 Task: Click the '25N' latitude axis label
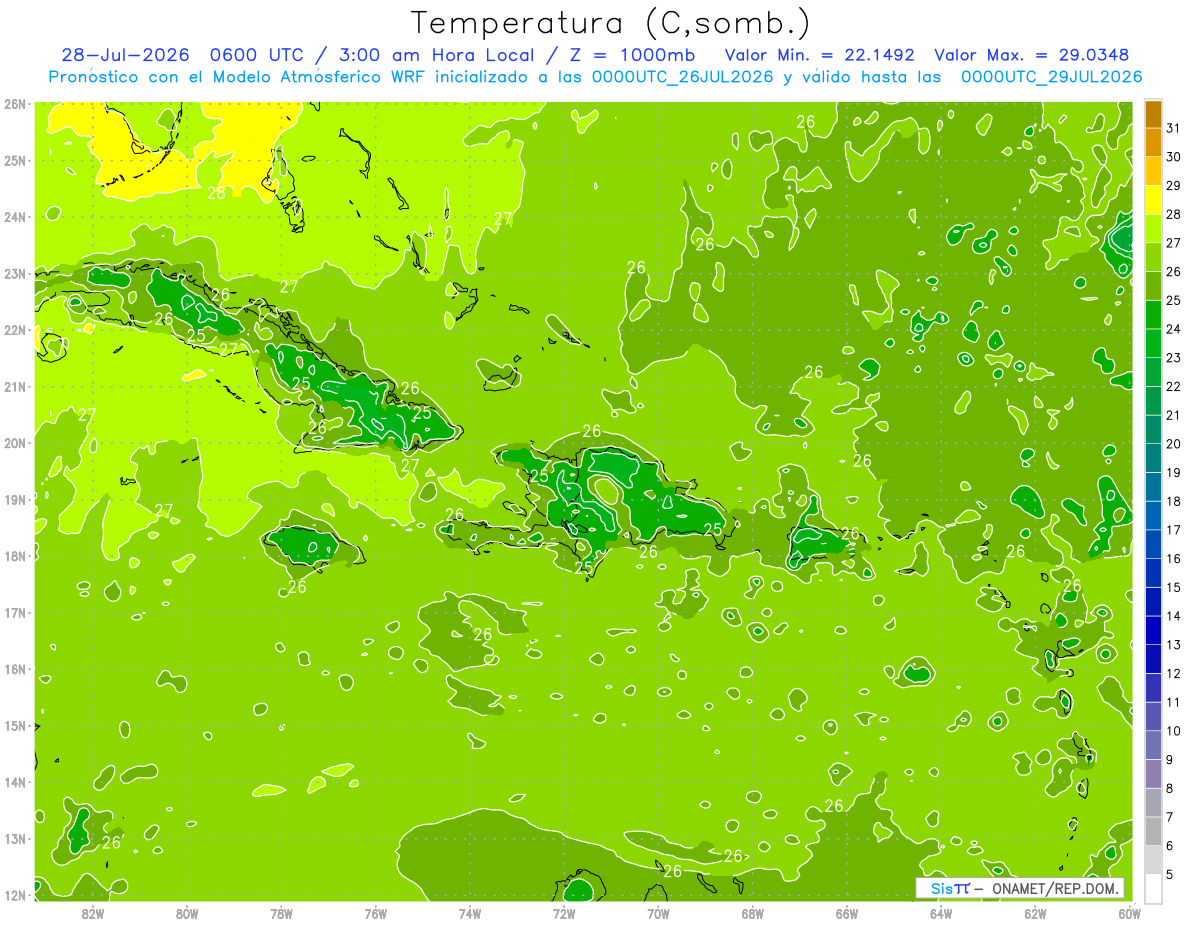[x=14, y=160]
